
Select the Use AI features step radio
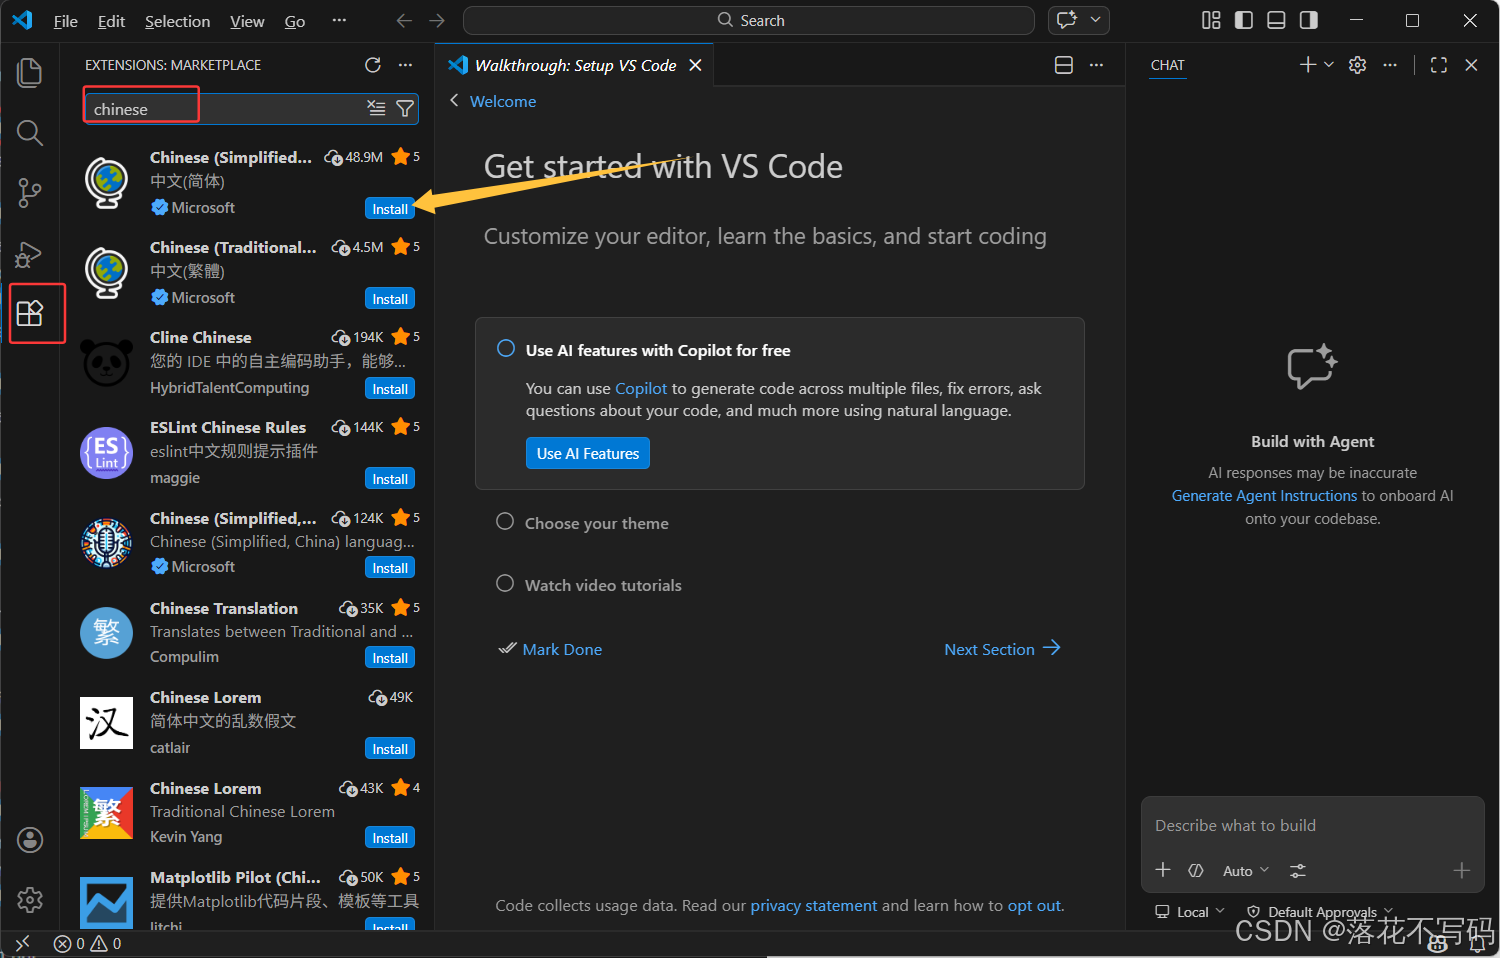click(x=506, y=349)
